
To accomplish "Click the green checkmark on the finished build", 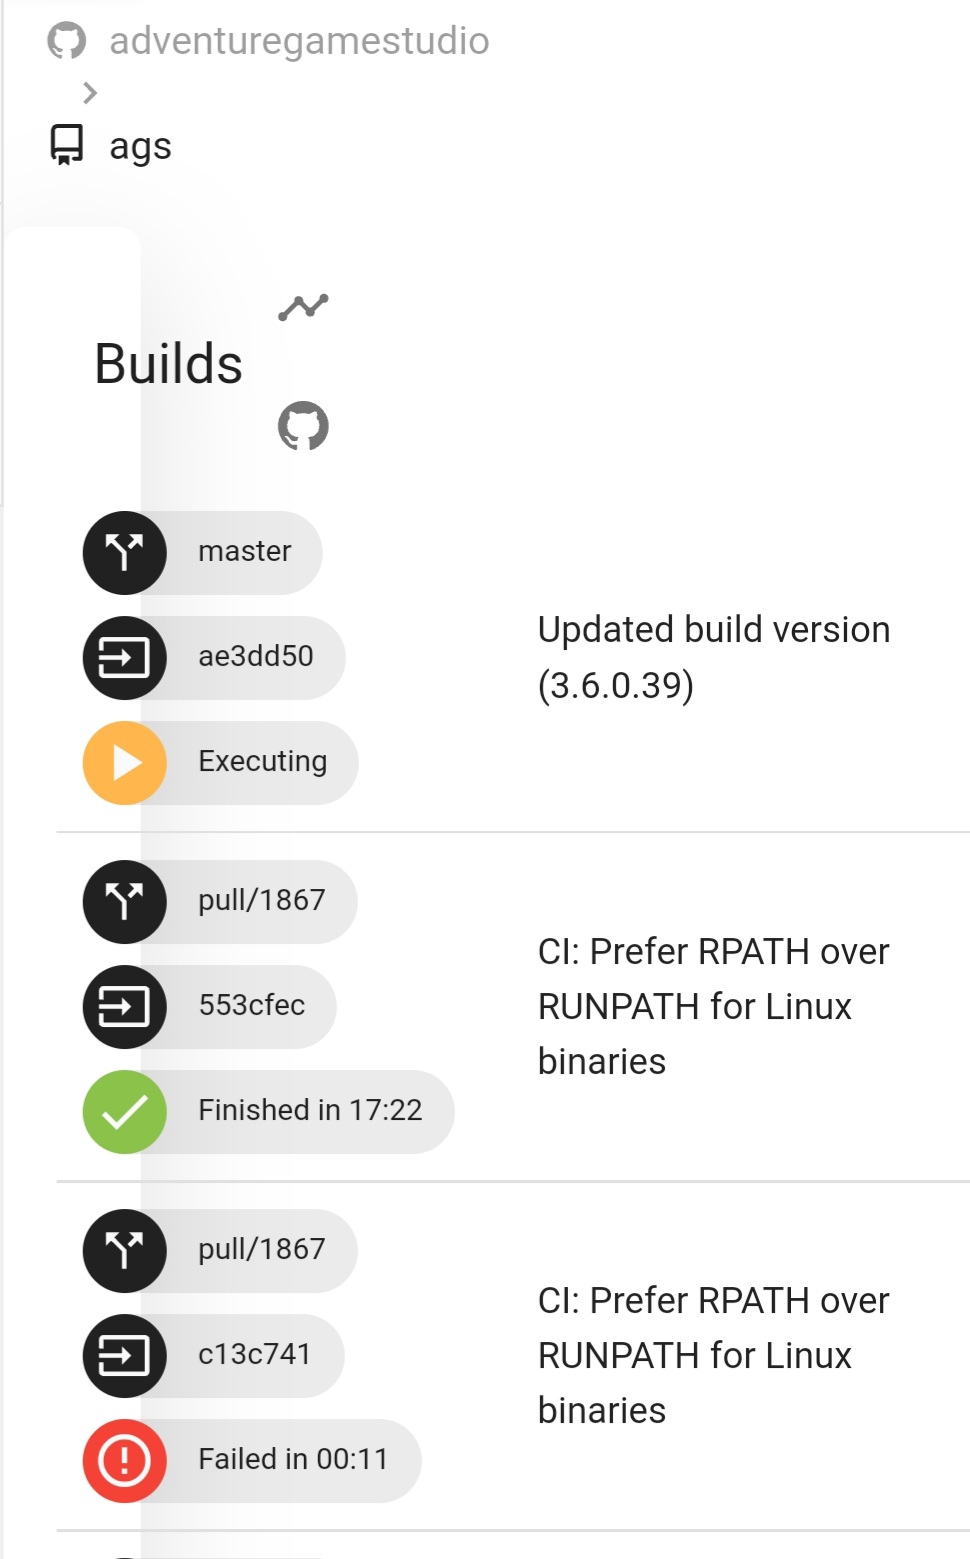I will pos(124,1111).
